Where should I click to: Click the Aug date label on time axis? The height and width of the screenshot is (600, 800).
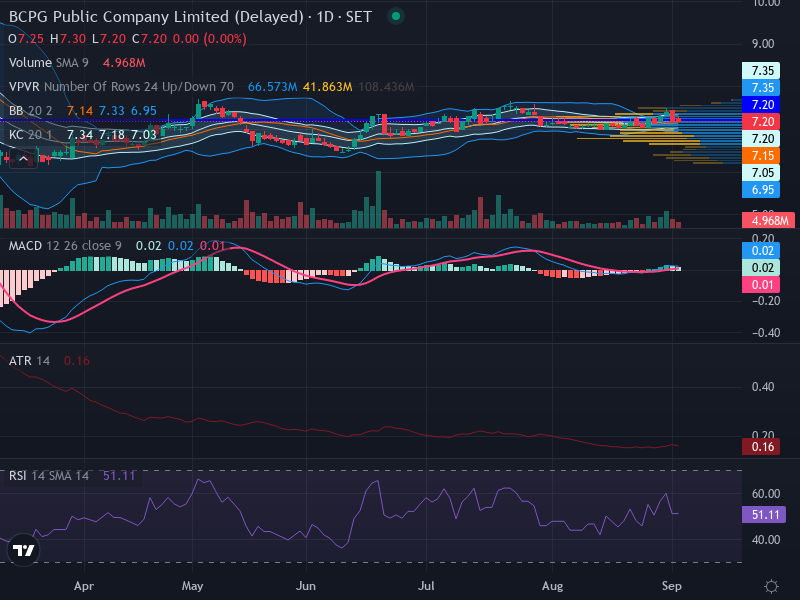coord(553,586)
